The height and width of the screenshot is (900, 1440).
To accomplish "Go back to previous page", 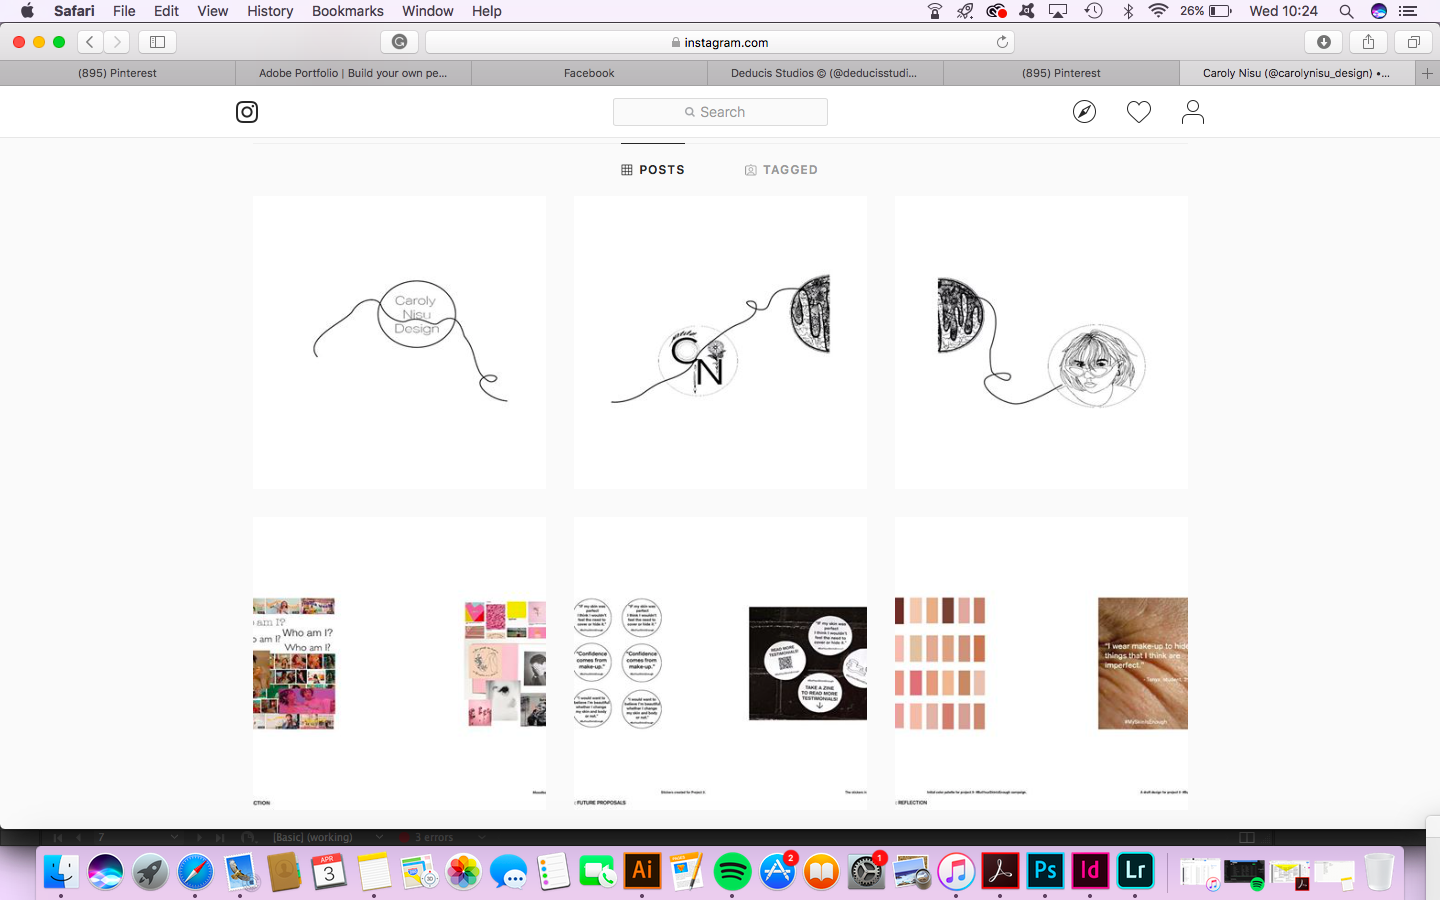I will point(90,42).
